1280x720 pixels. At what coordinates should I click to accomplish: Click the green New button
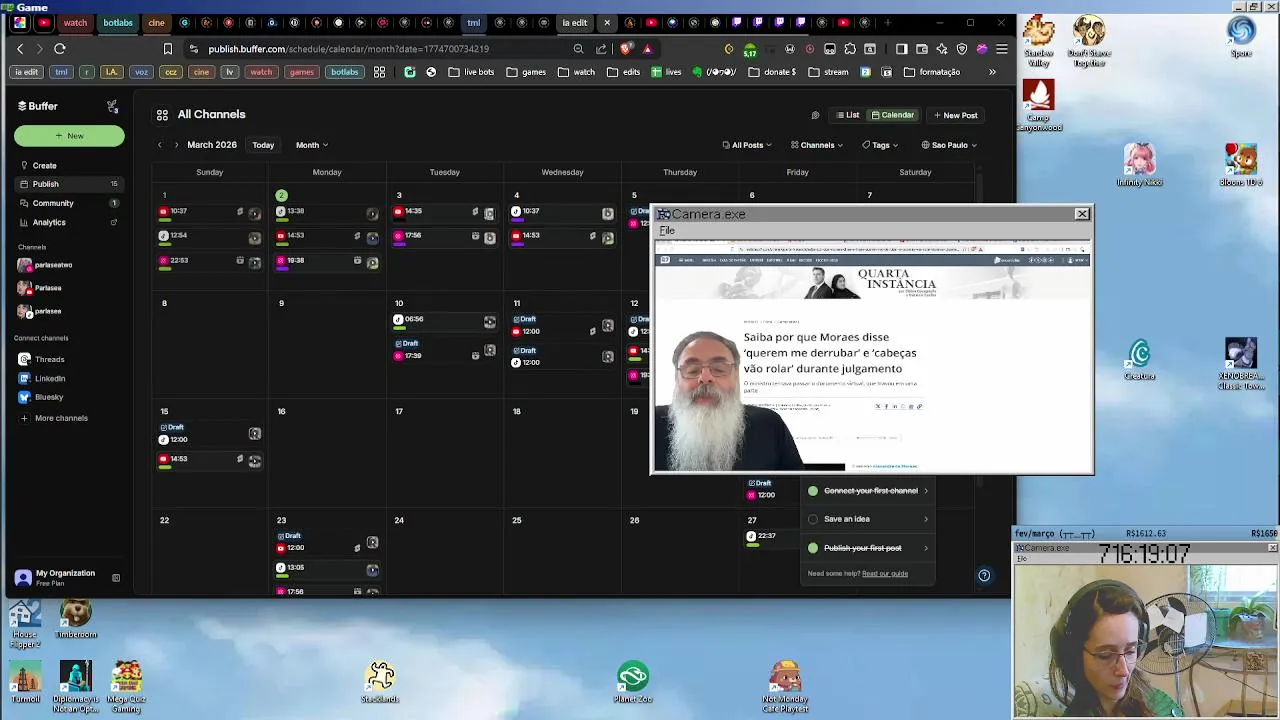(69, 136)
